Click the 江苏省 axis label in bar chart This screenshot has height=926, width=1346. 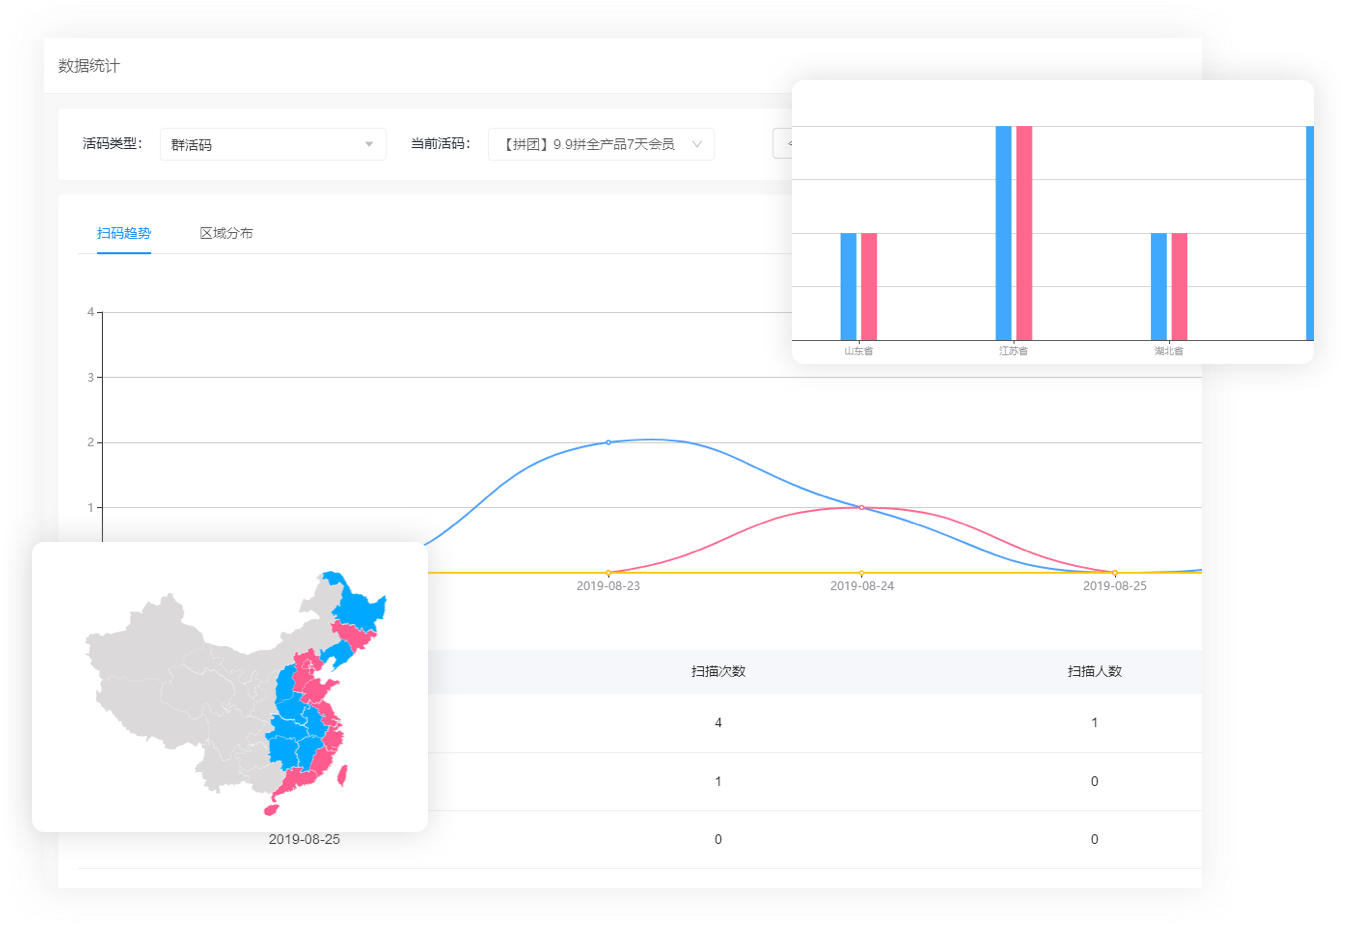pyautogui.click(x=1013, y=351)
